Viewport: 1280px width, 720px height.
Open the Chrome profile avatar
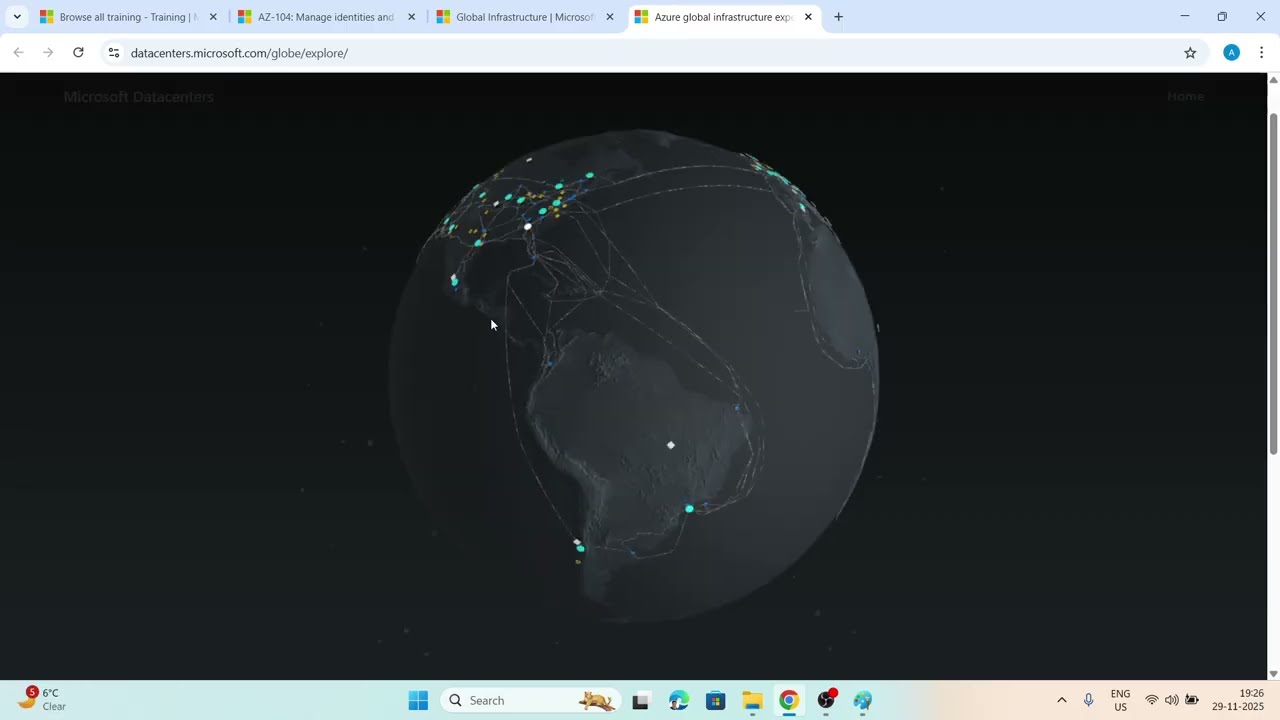click(x=1231, y=53)
